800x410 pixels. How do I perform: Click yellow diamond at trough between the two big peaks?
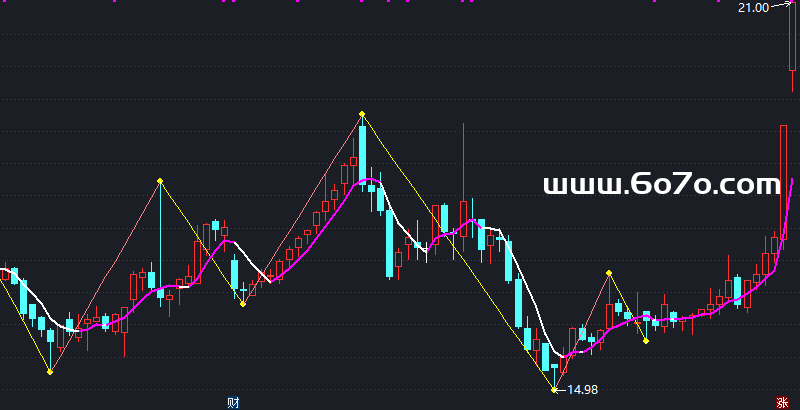pyautogui.click(x=242, y=304)
